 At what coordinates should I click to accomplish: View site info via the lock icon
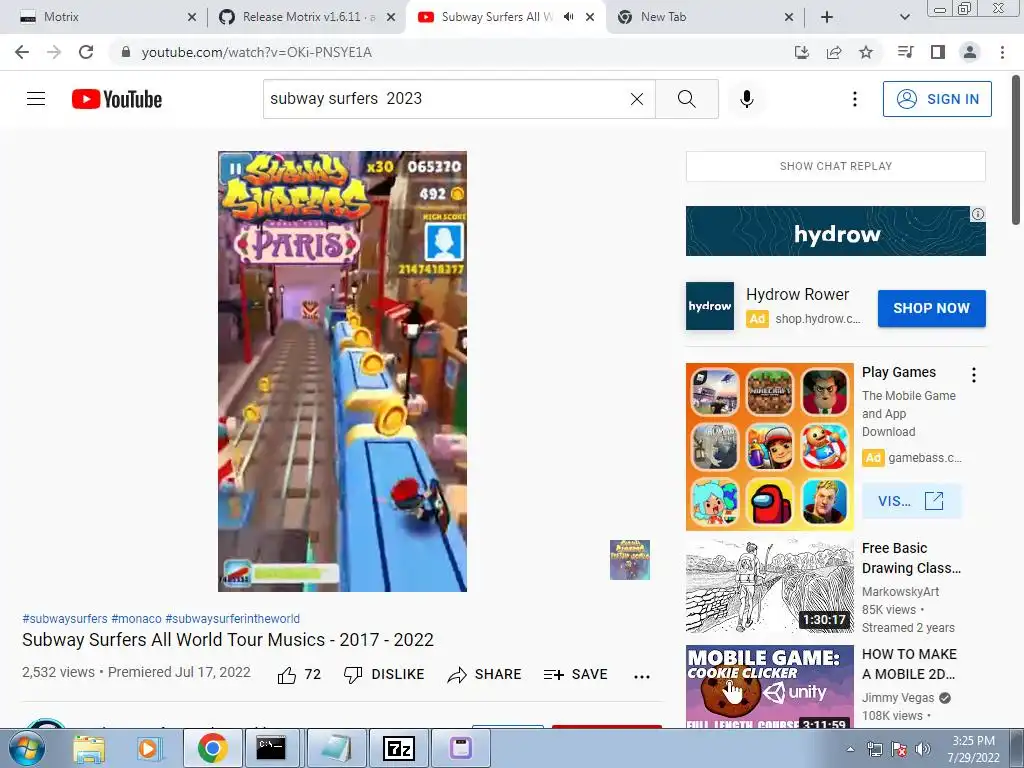click(126, 52)
